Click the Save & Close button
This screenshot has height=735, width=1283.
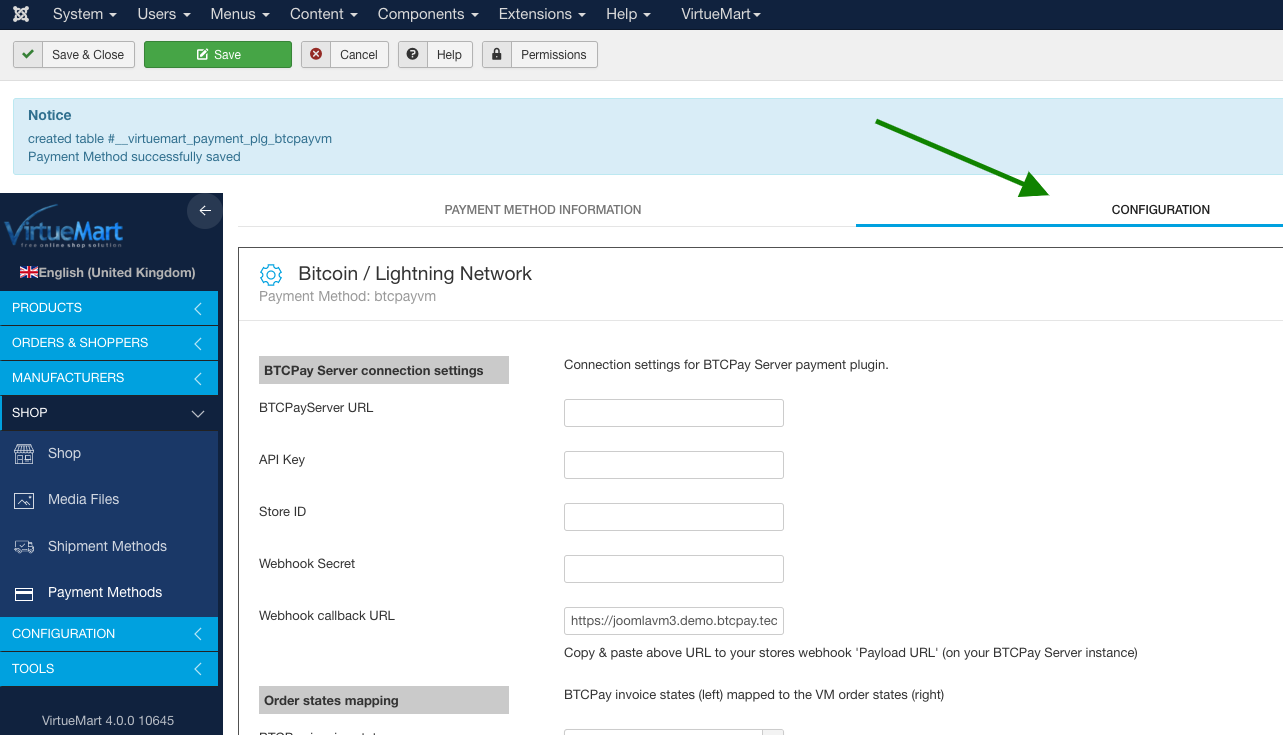[73, 54]
